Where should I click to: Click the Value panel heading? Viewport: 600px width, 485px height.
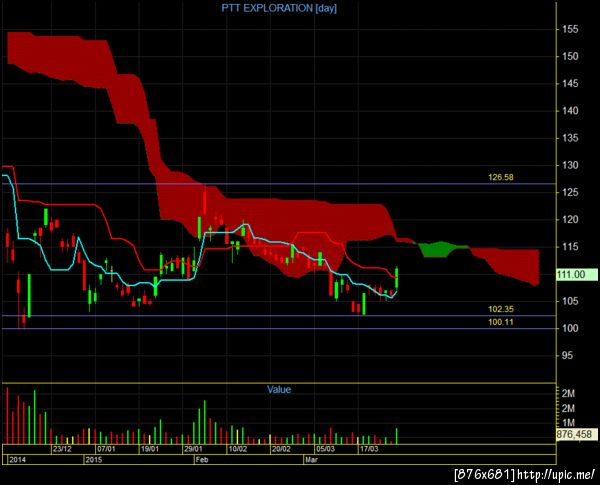click(x=279, y=390)
